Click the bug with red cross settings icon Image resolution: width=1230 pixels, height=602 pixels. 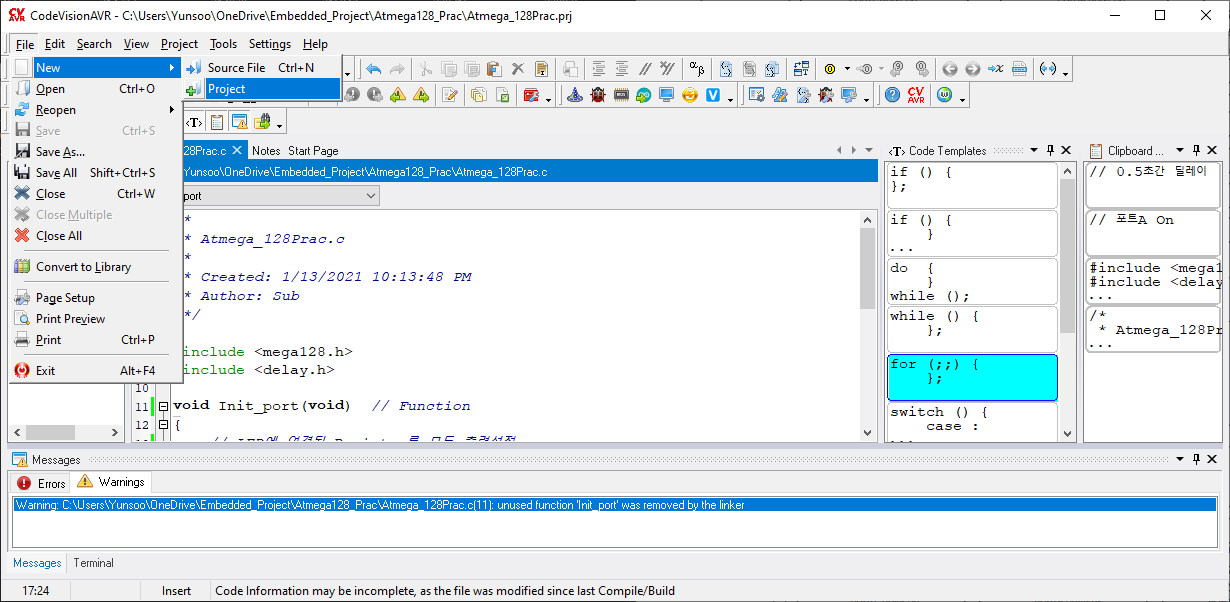point(826,95)
